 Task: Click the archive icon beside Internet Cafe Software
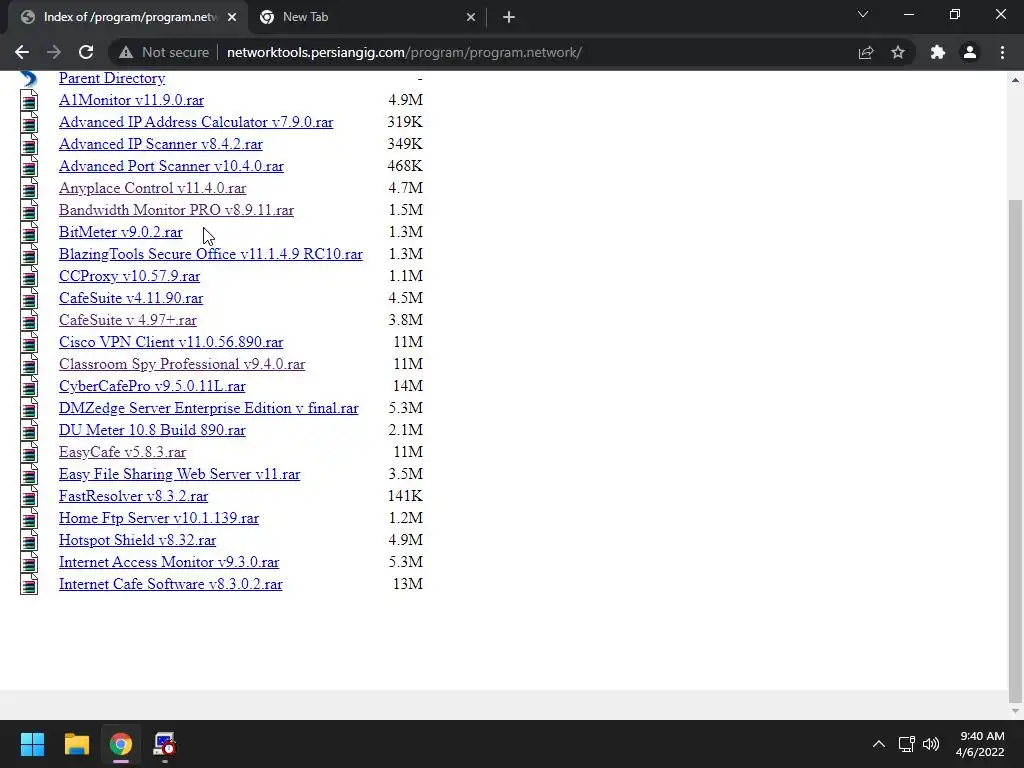[29, 585]
